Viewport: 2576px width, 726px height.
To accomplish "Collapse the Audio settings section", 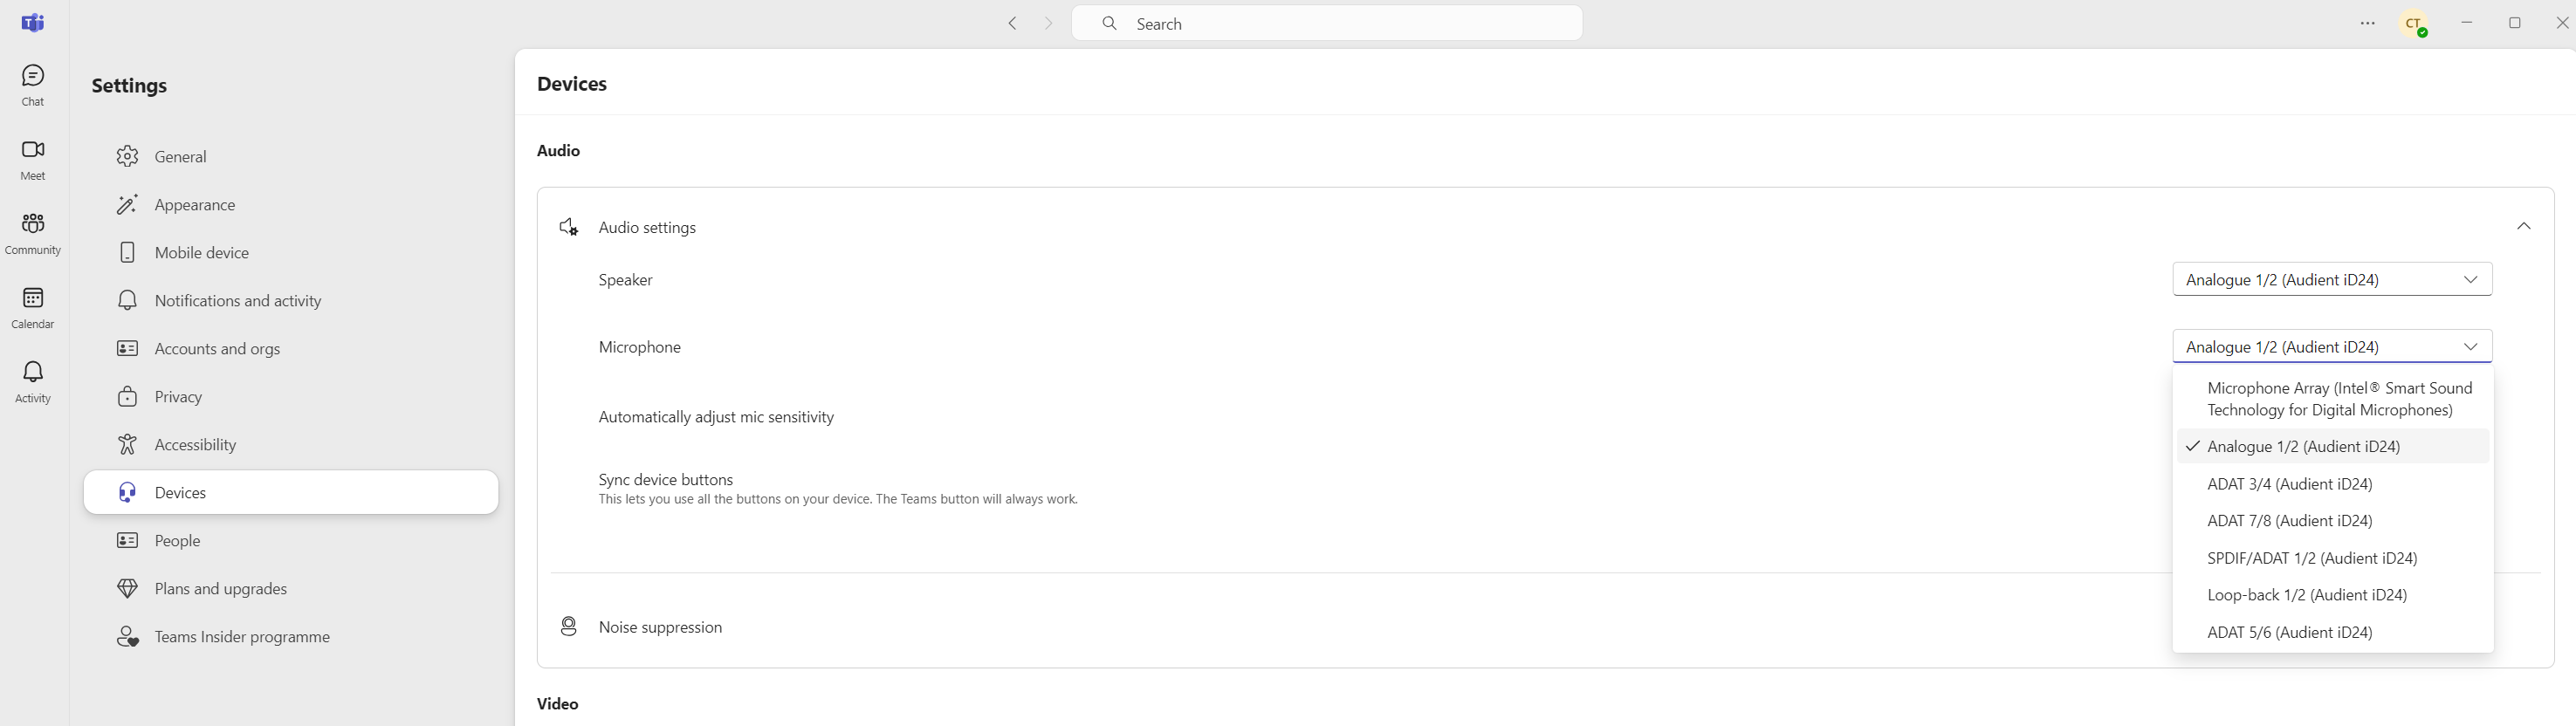I will point(2523,227).
